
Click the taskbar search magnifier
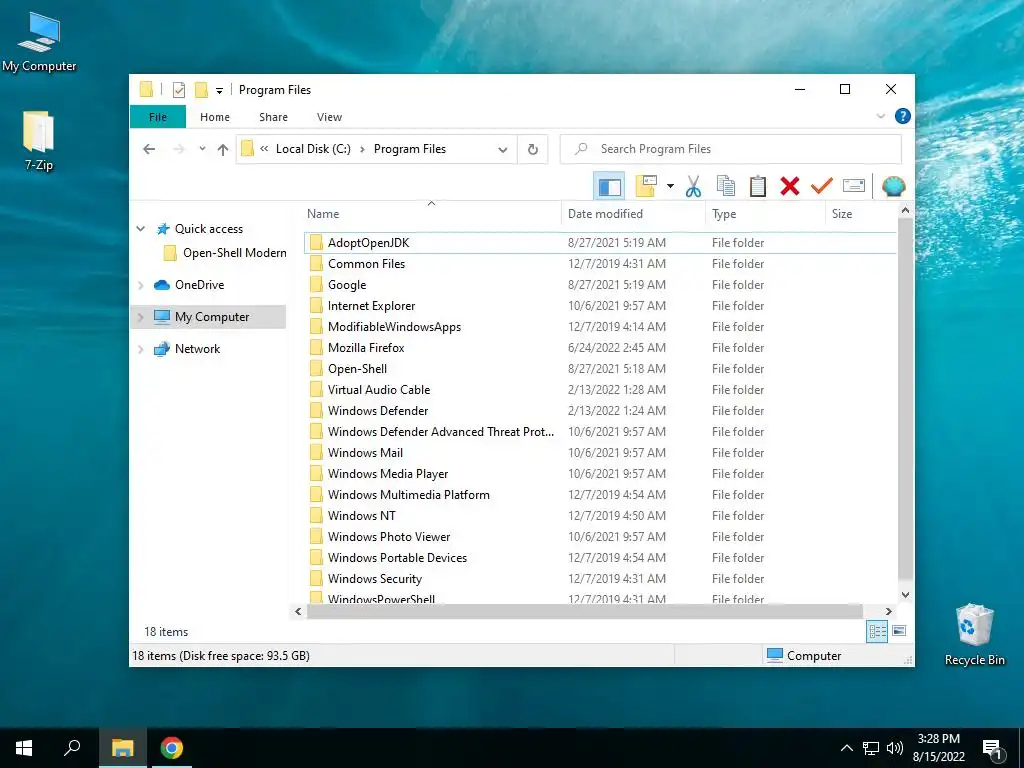(x=72, y=748)
